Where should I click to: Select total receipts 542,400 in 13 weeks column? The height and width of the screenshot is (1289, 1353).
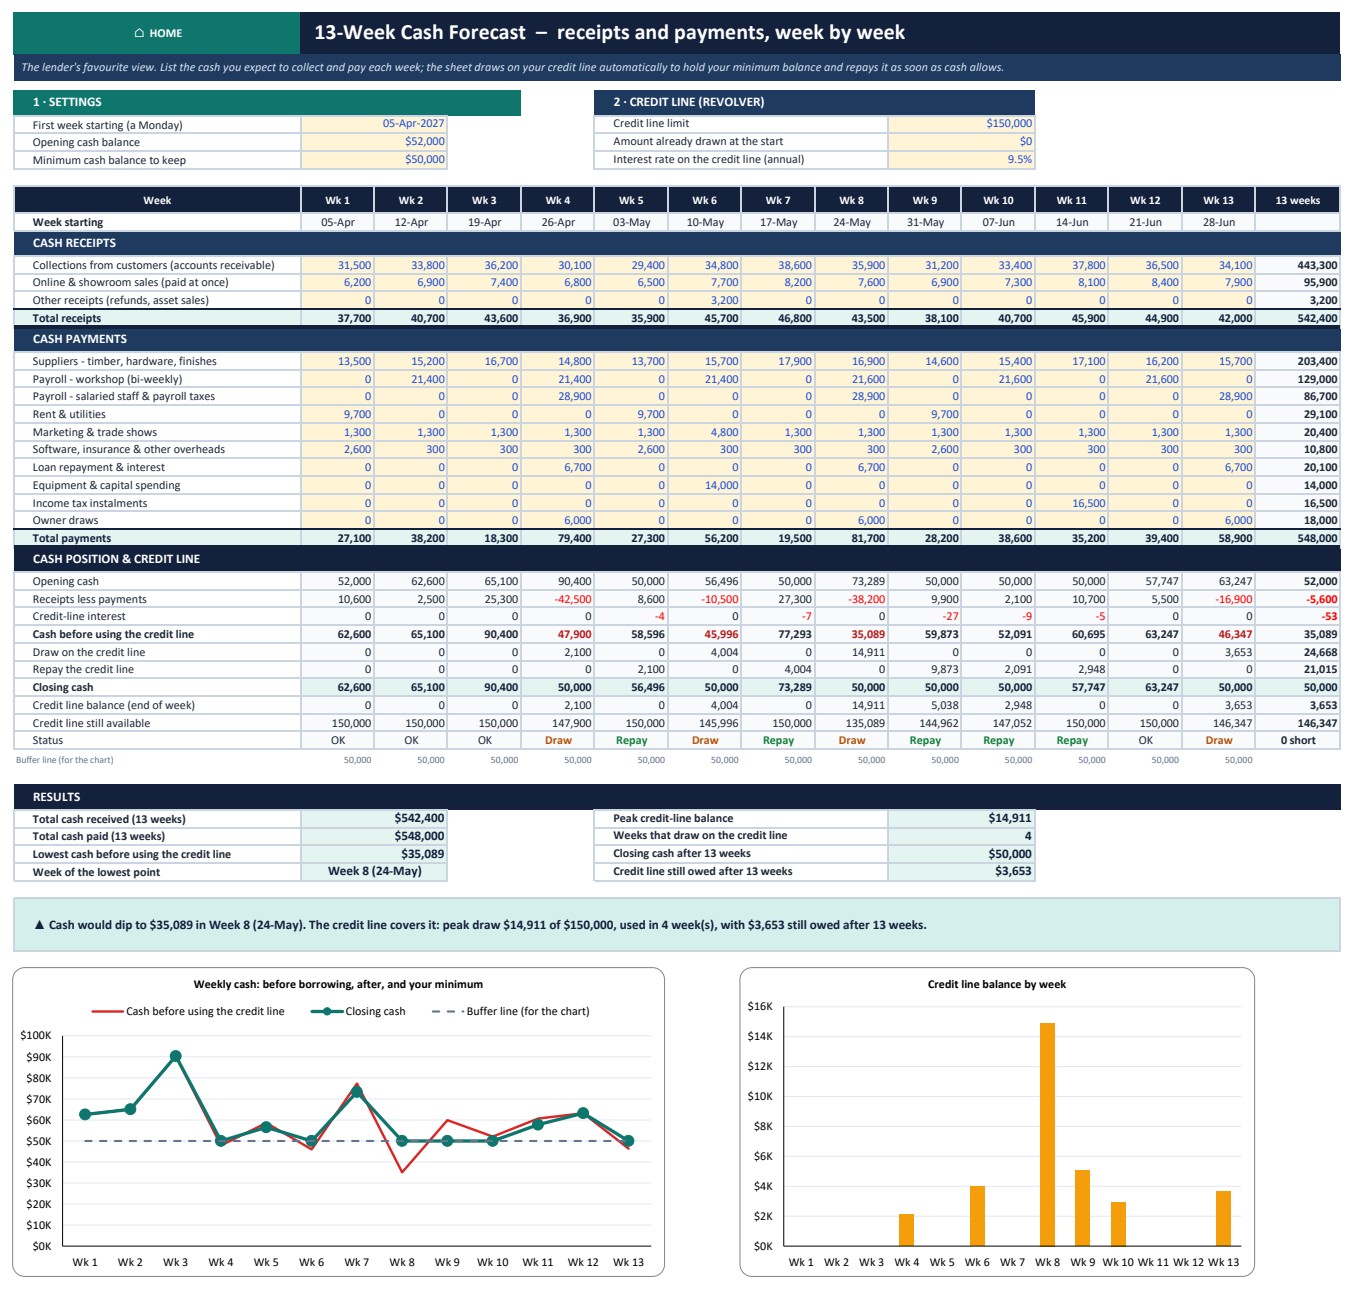[1298, 319]
